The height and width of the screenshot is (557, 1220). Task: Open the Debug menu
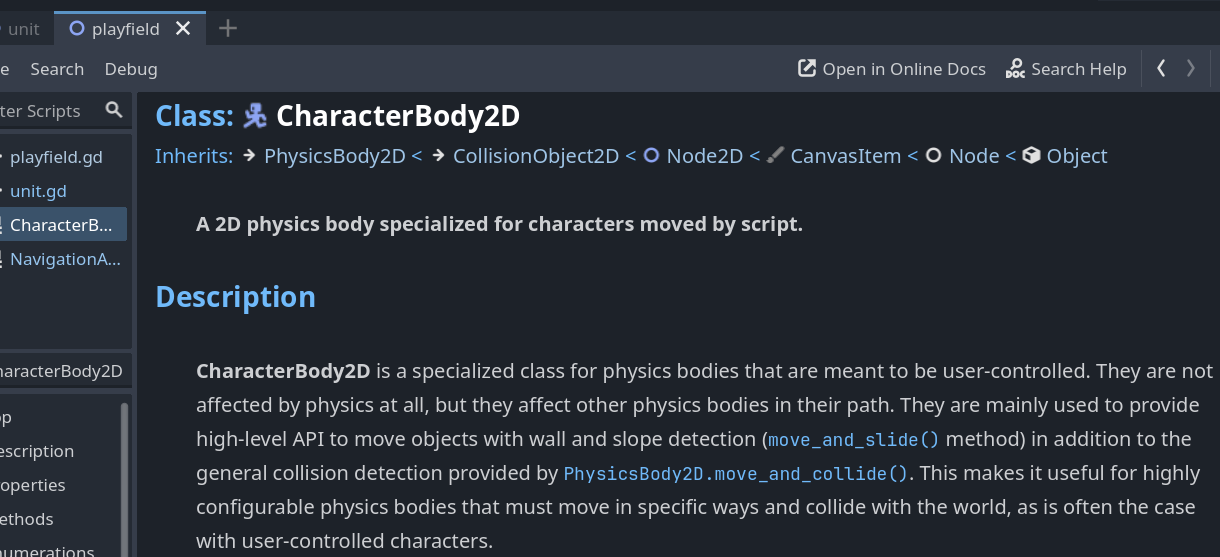point(131,69)
